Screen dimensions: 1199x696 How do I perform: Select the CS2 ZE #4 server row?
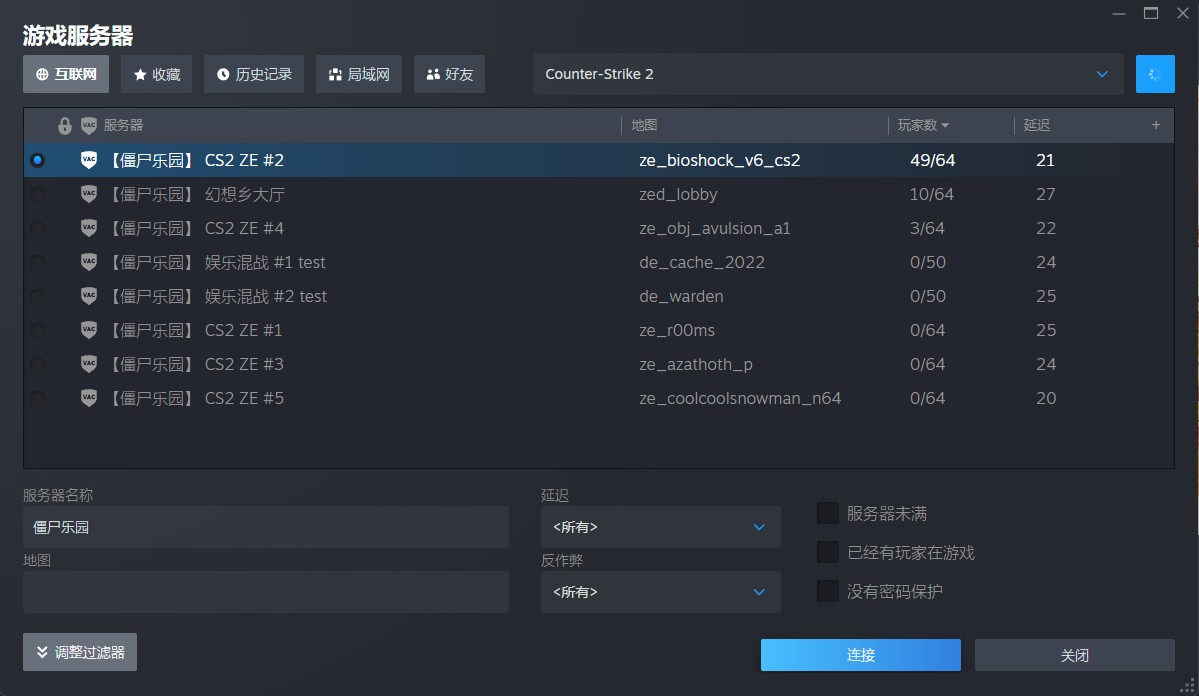coord(400,228)
